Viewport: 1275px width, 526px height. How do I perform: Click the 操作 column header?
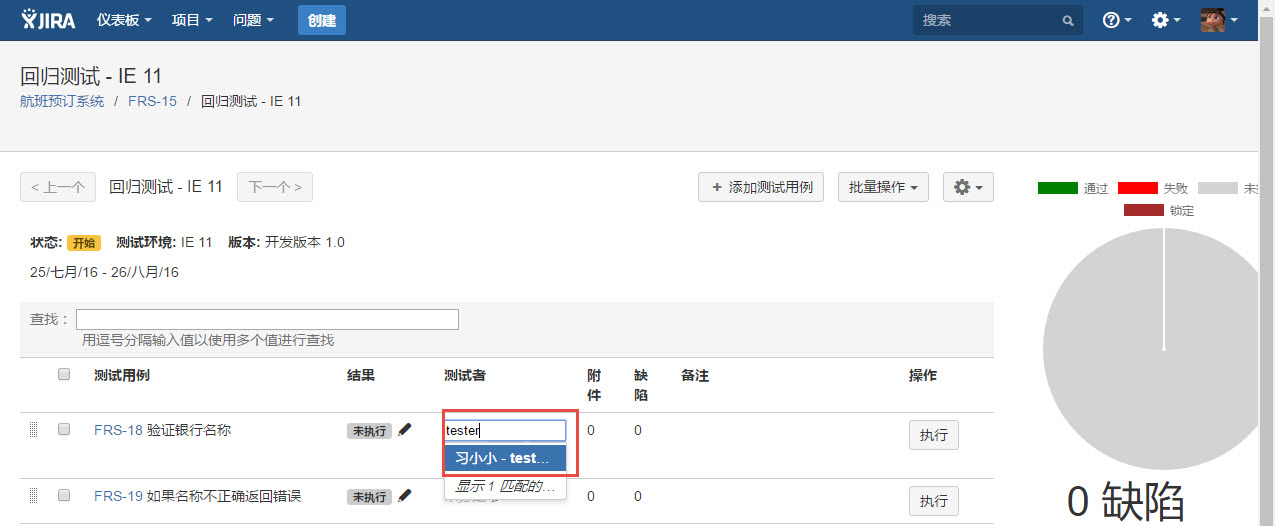pos(923,375)
